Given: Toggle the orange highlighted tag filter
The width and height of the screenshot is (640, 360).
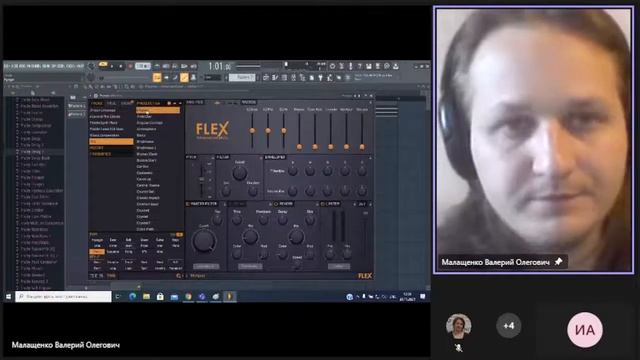Looking at the screenshot, I should coord(97,252).
